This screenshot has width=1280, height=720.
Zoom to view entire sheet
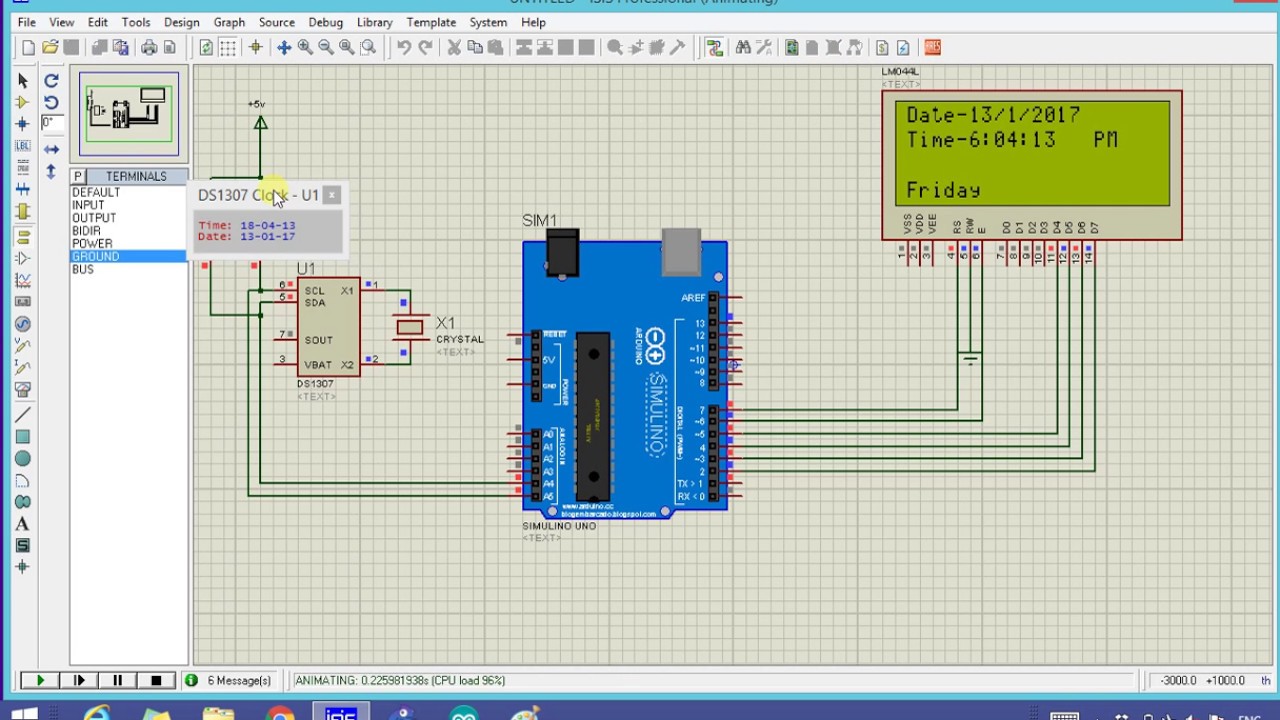(347, 47)
